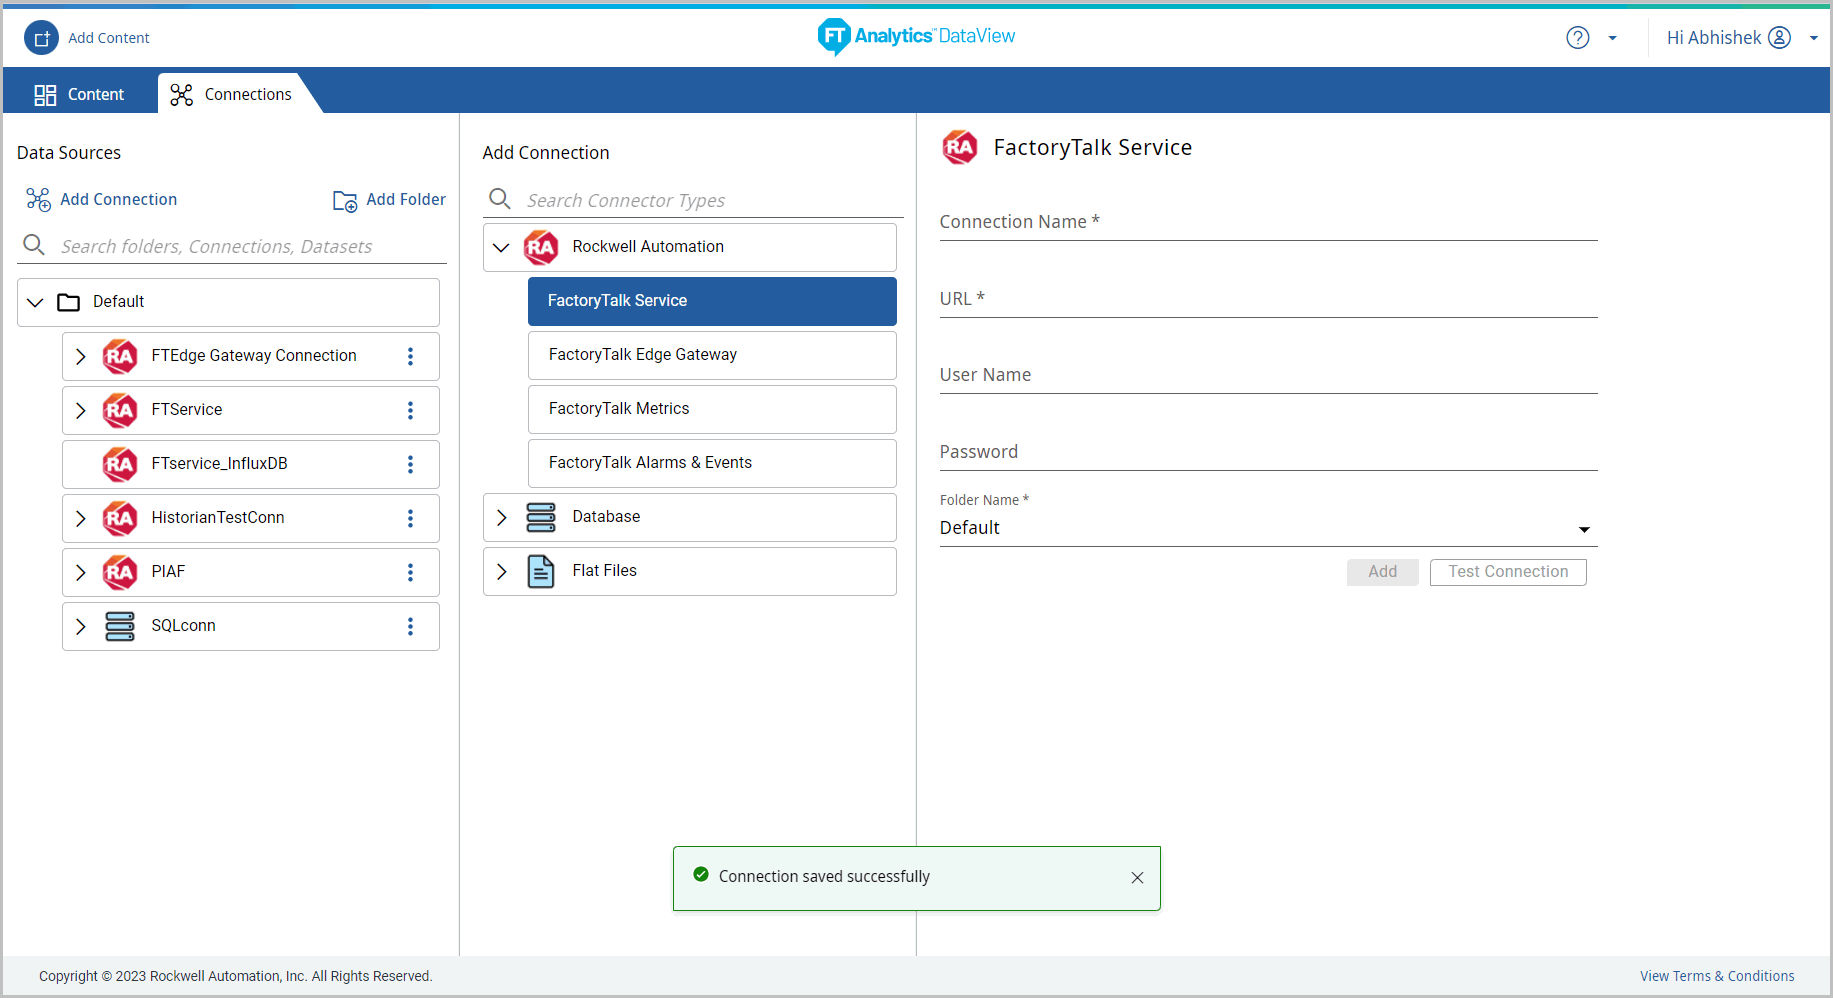
Task: Select FactoryTalk Alarms & Events connector
Action: (x=712, y=463)
